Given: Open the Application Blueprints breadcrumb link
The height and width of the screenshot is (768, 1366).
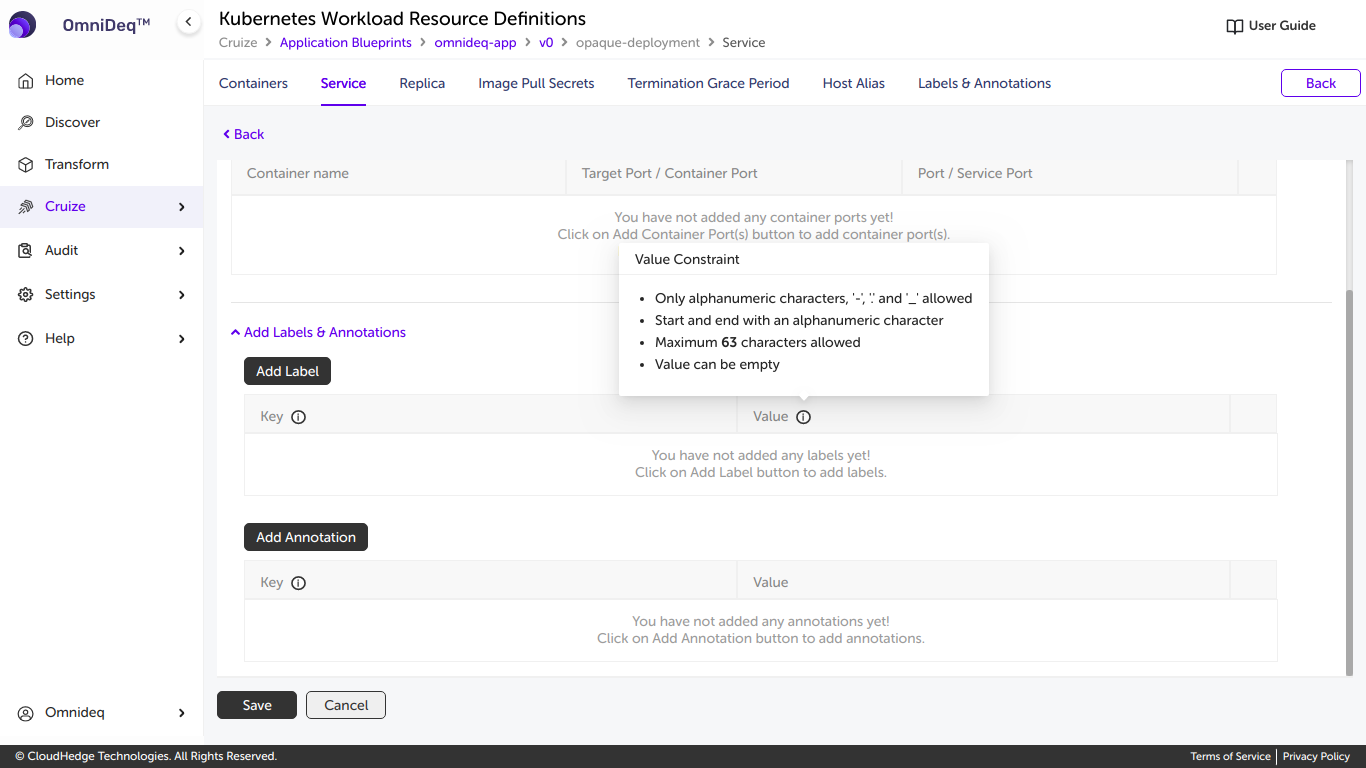Looking at the screenshot, I should coord(345,43).
